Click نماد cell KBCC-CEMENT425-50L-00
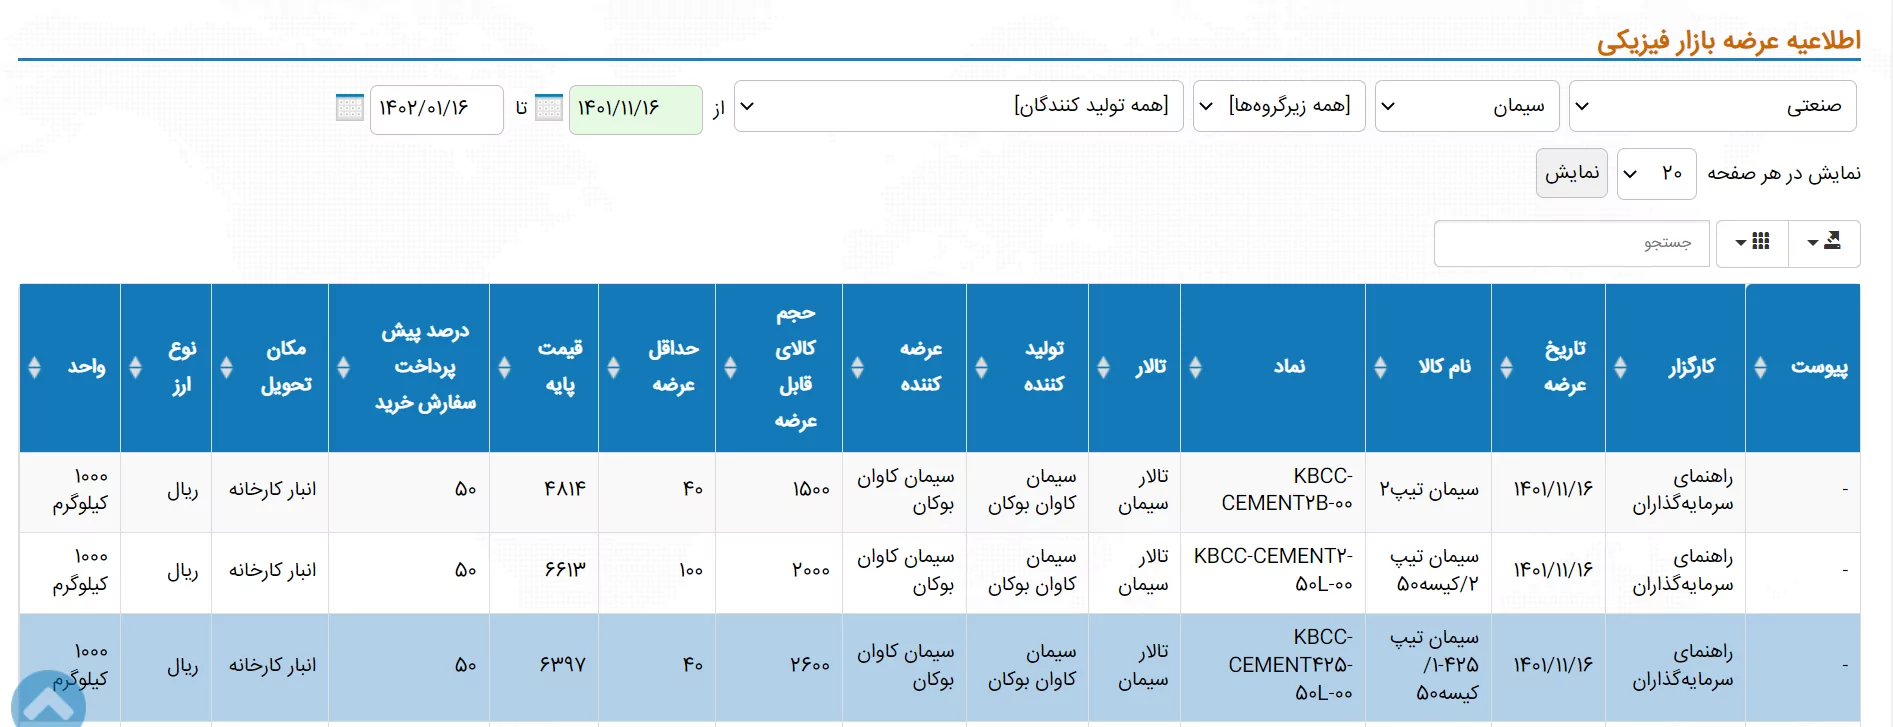This screenshot has width=1893, height=727. click(x=1273, y=666)
